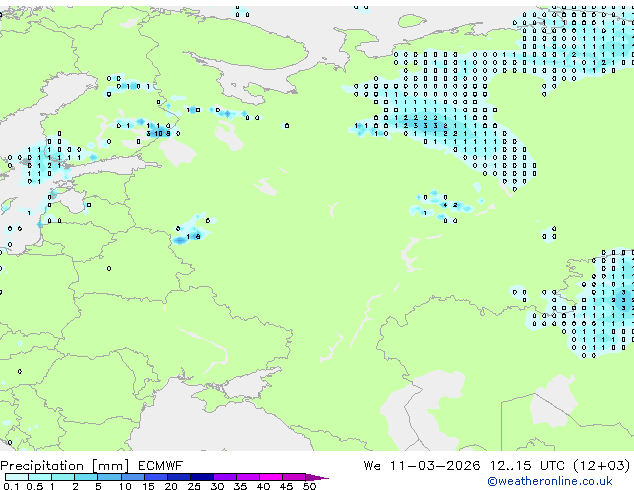Click the 'We 11-03-2026' date text
The image size is (634, 490).
[422, 466]
